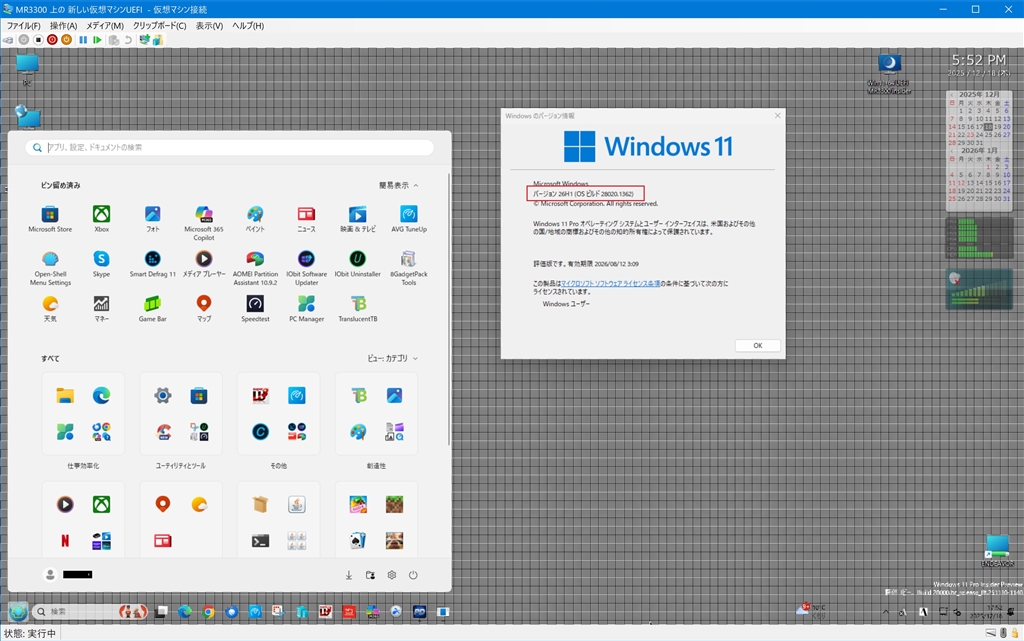Open AOMEI Partition Assistant app
Image resolution: width=1024 pixels, height=641 pixels.
pyautogui.click(x=255, y=260)
